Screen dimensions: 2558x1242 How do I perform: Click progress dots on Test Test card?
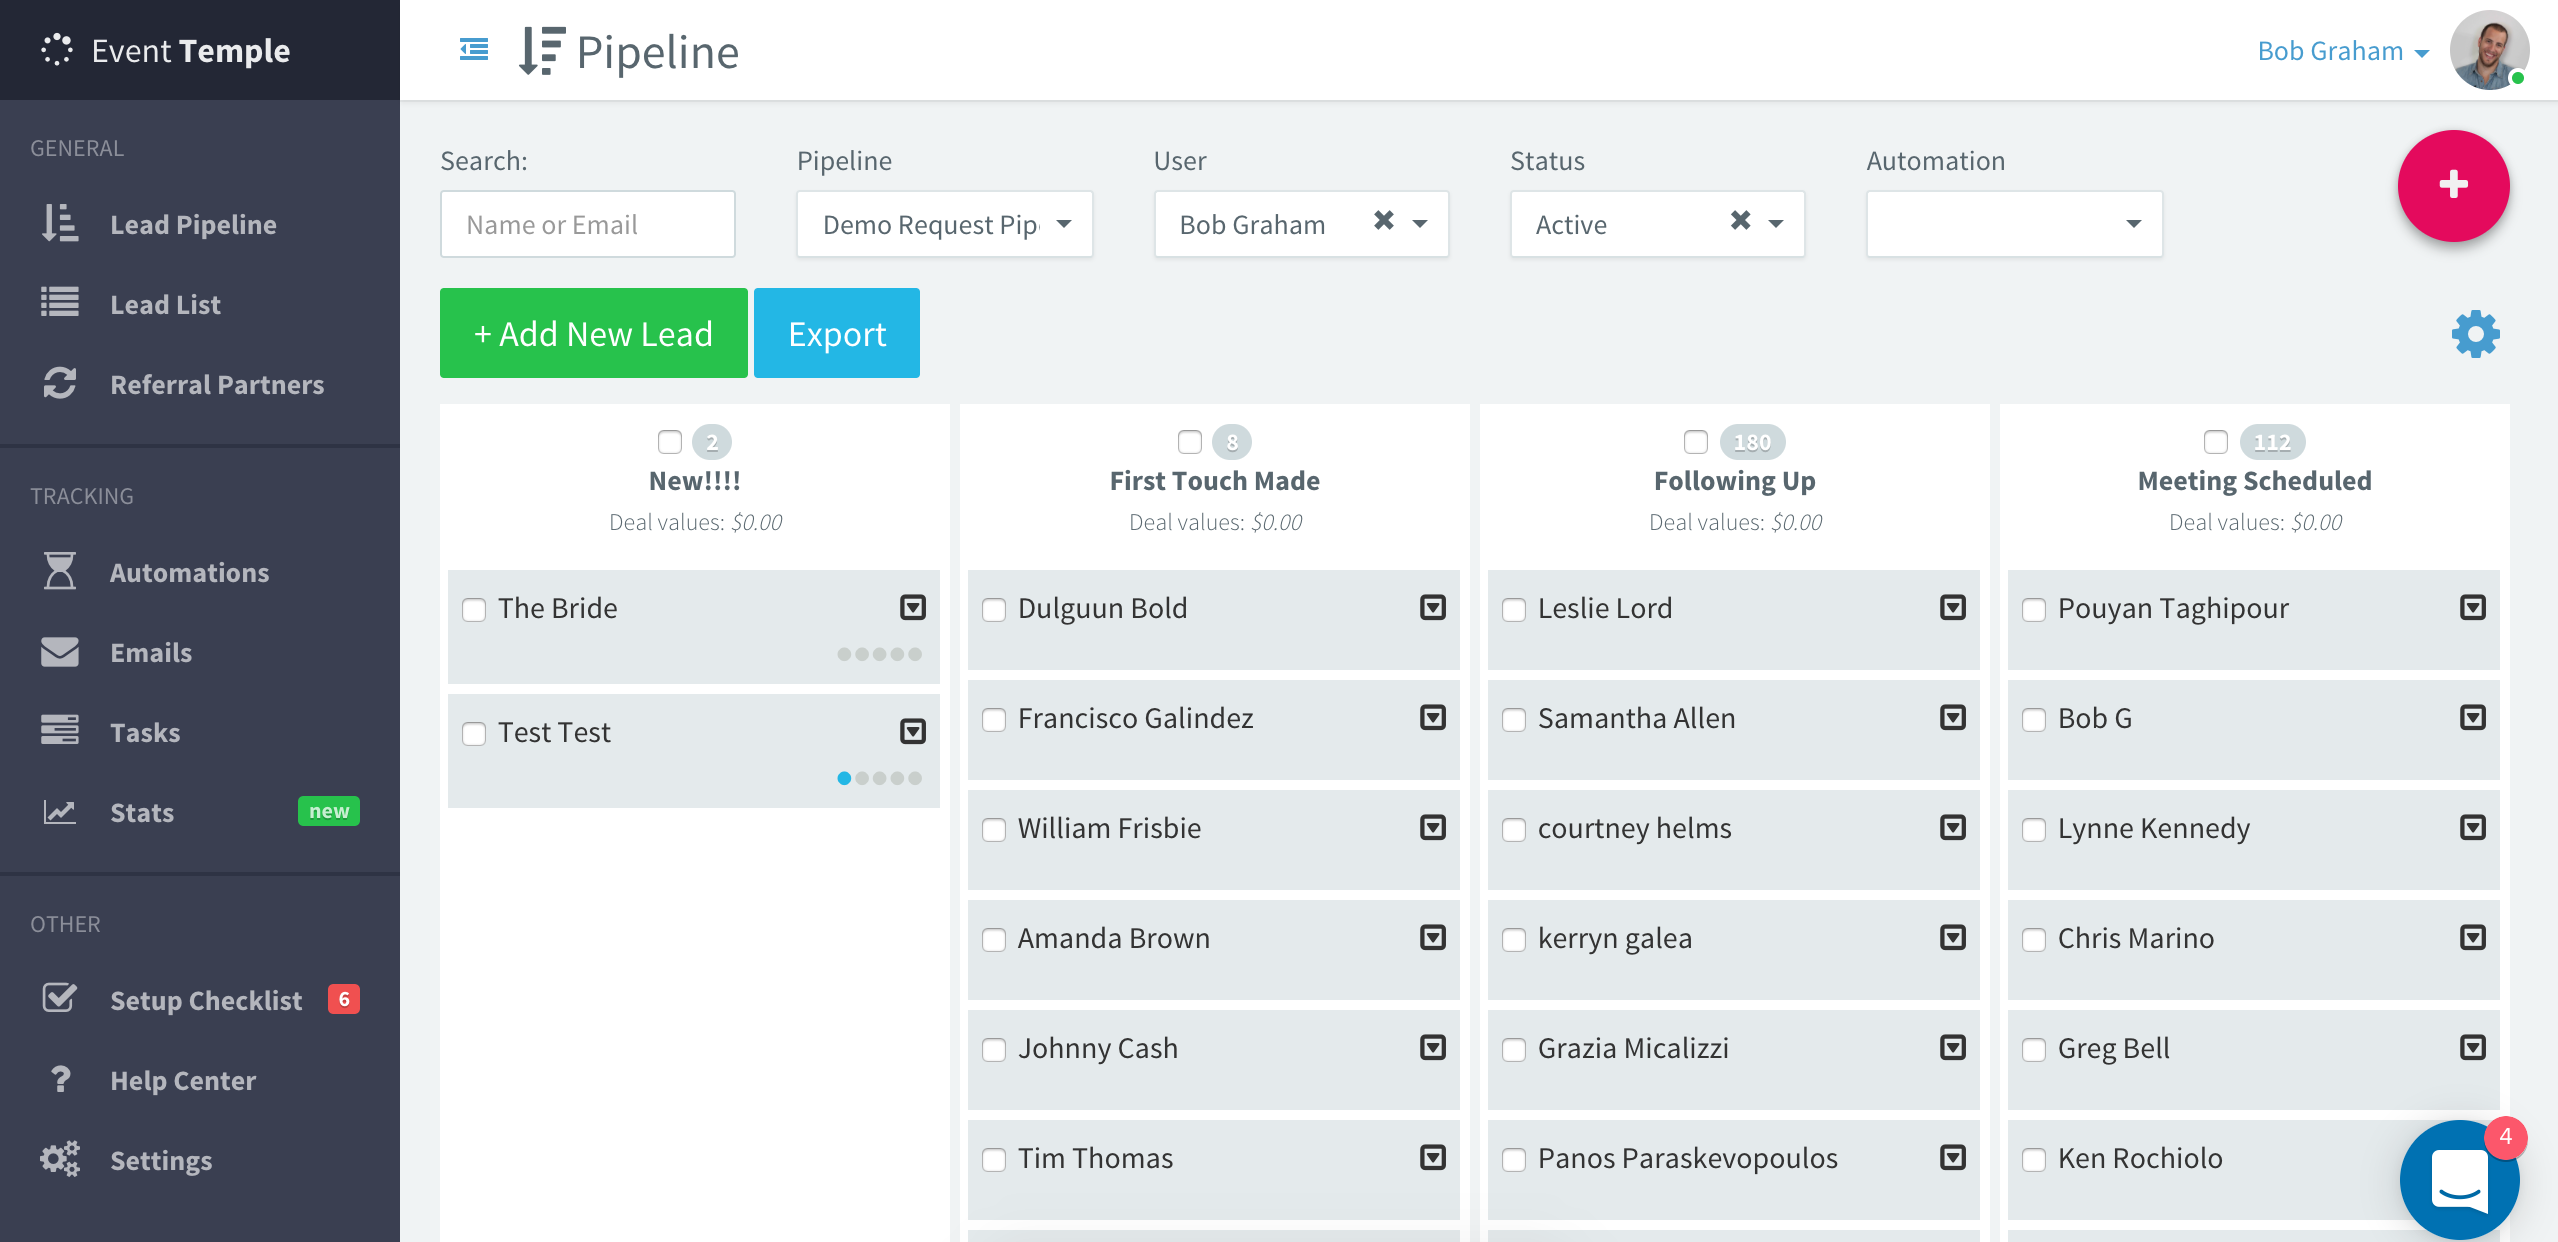point(879,778)
